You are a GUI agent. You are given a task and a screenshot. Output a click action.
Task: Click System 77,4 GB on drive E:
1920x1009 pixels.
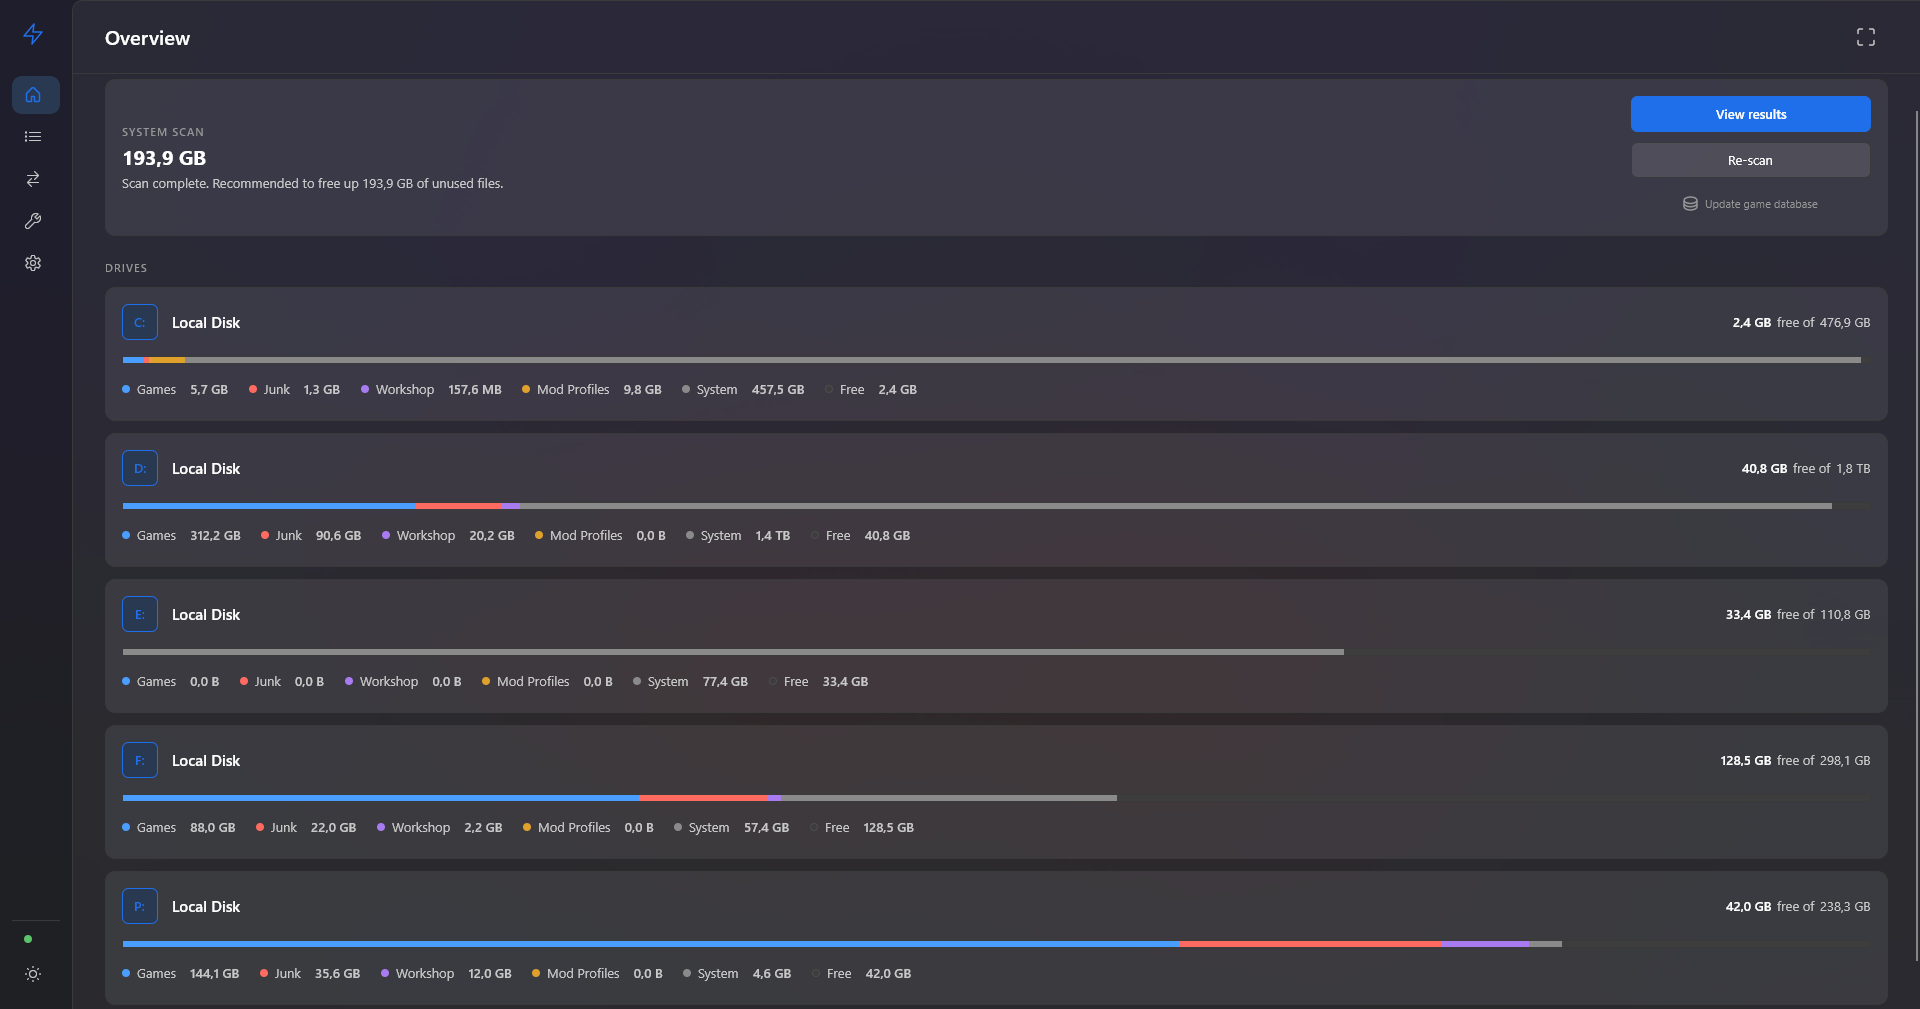tap(690, 682)
